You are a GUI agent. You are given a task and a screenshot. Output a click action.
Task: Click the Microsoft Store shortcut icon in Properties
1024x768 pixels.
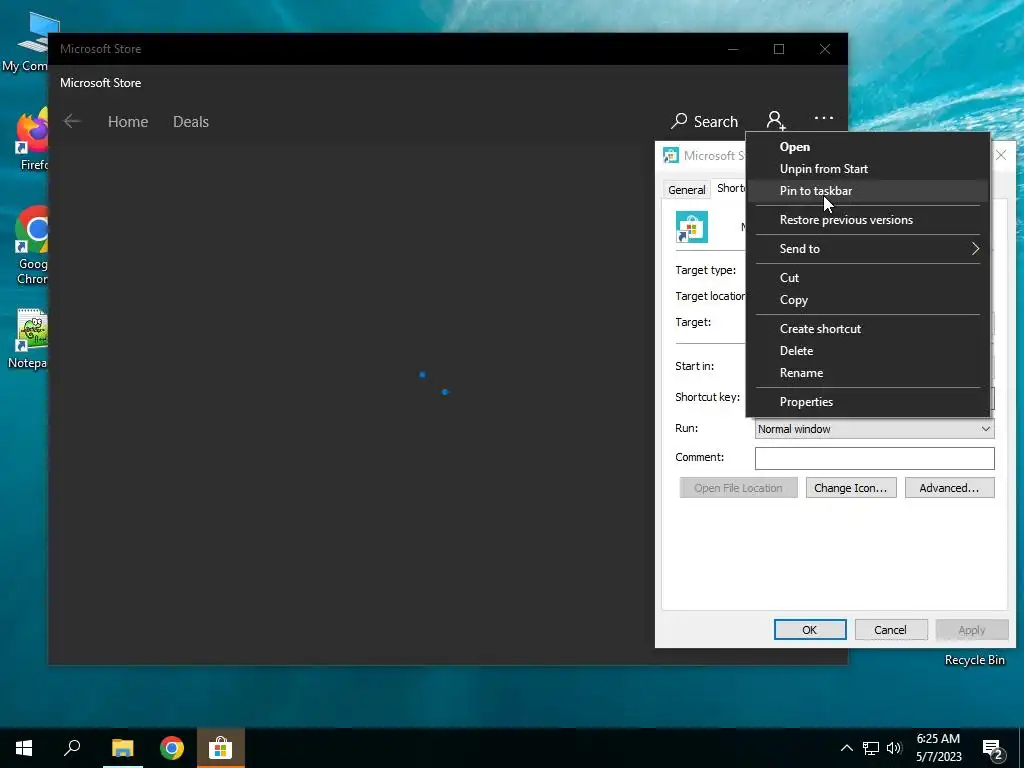(x=692, y=227)
